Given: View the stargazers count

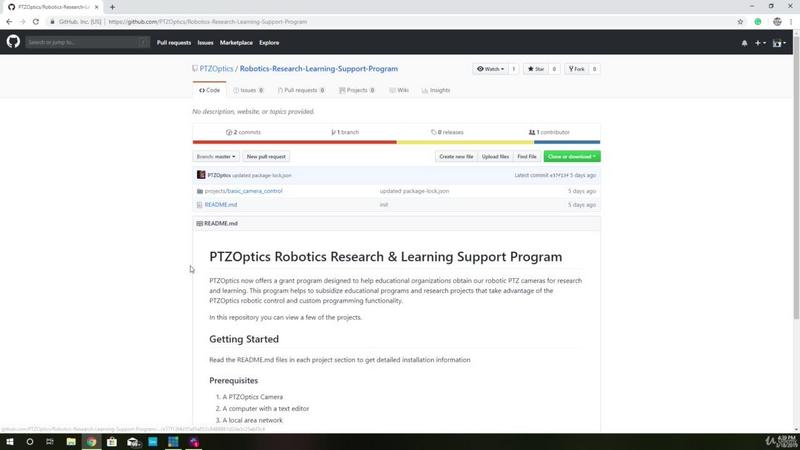Looking at the screenshot, I should (x=554, y=69).
